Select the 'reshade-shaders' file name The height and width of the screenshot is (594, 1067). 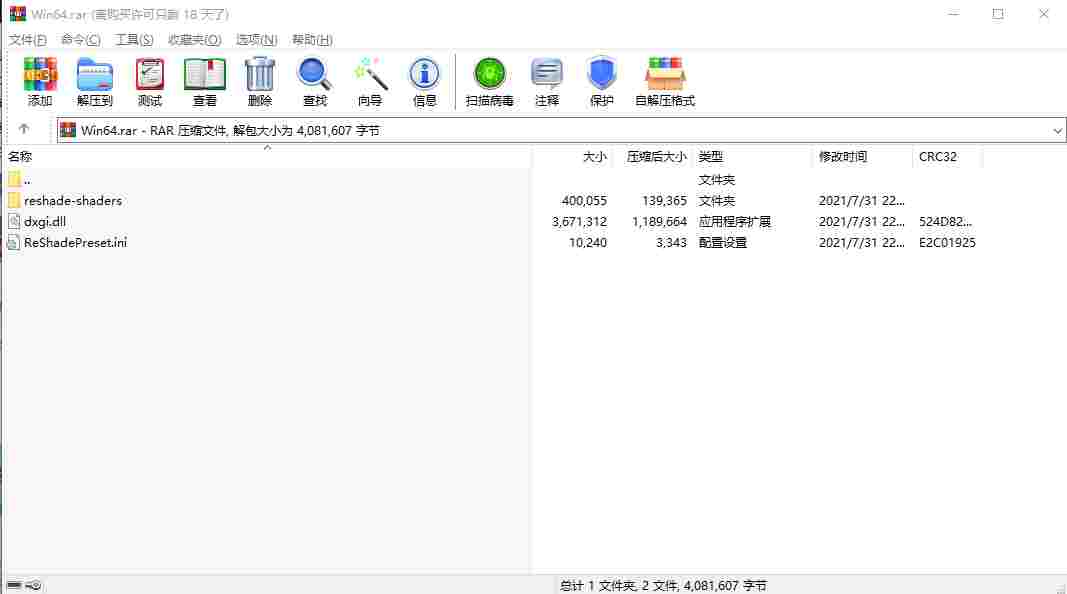point(73,201)
